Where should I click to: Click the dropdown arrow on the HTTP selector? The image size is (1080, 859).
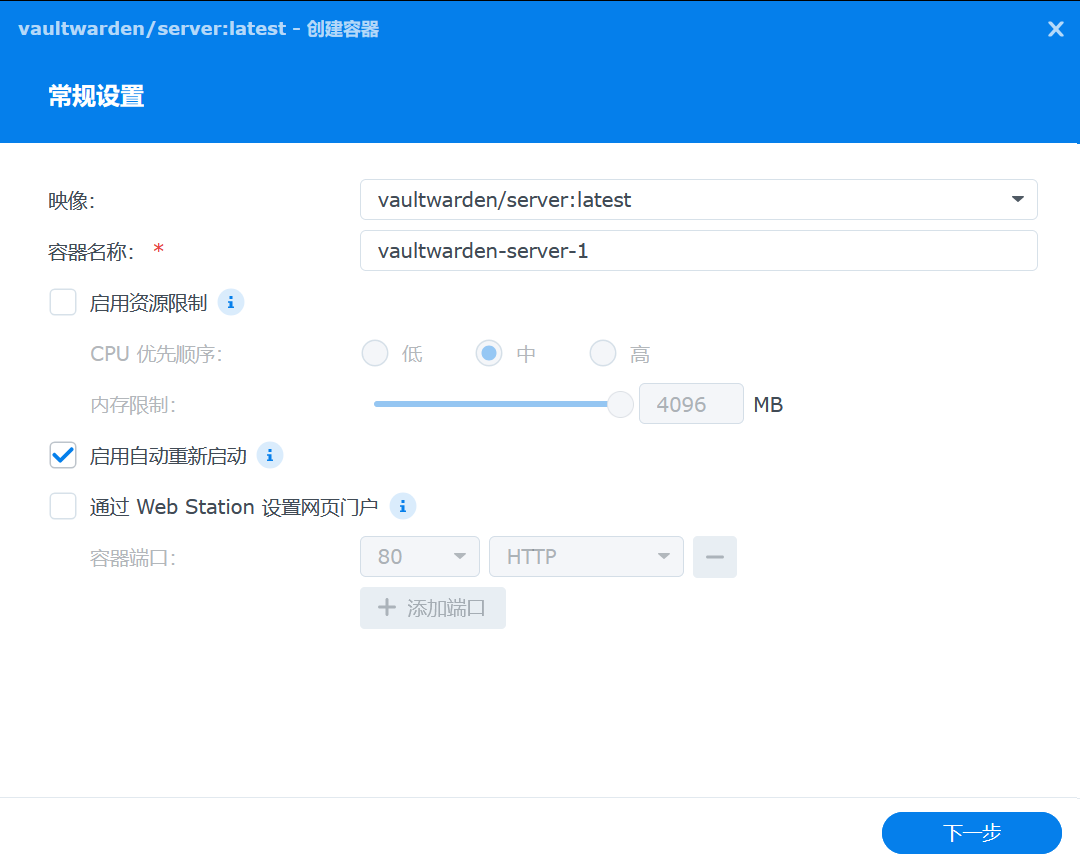[x=663, y=557]
